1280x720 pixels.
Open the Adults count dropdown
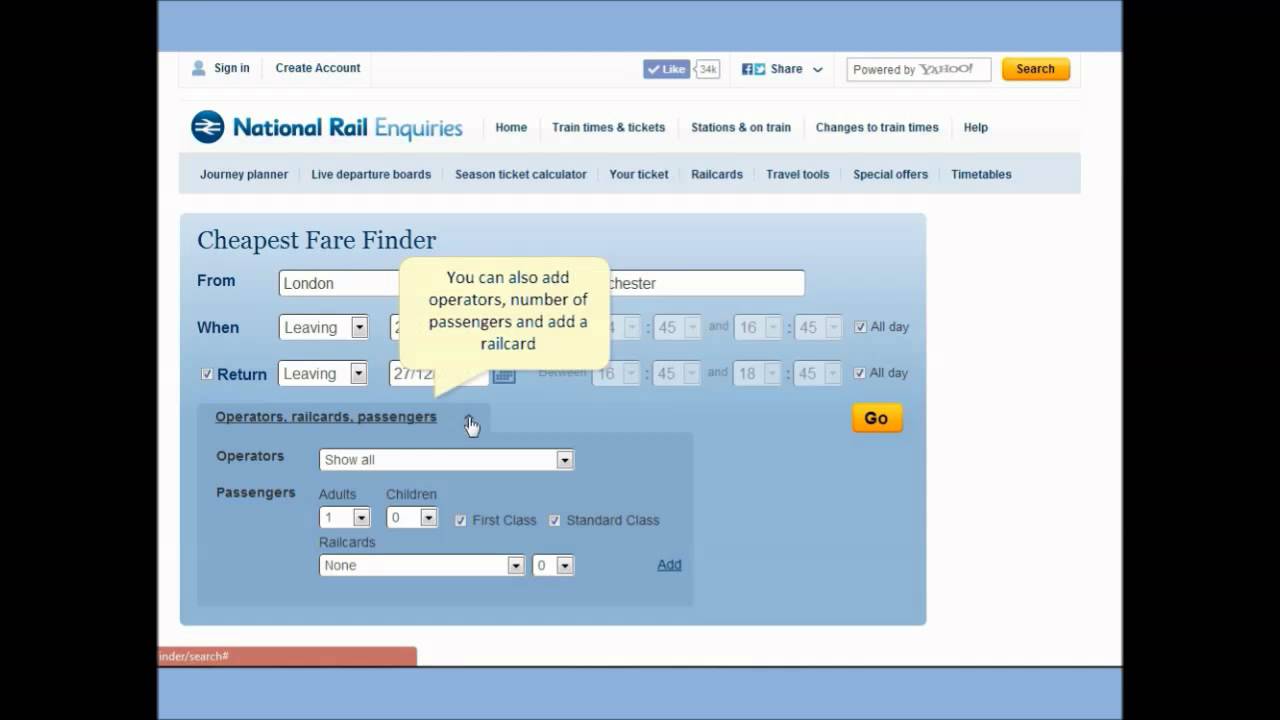click(x=345, y=518)
